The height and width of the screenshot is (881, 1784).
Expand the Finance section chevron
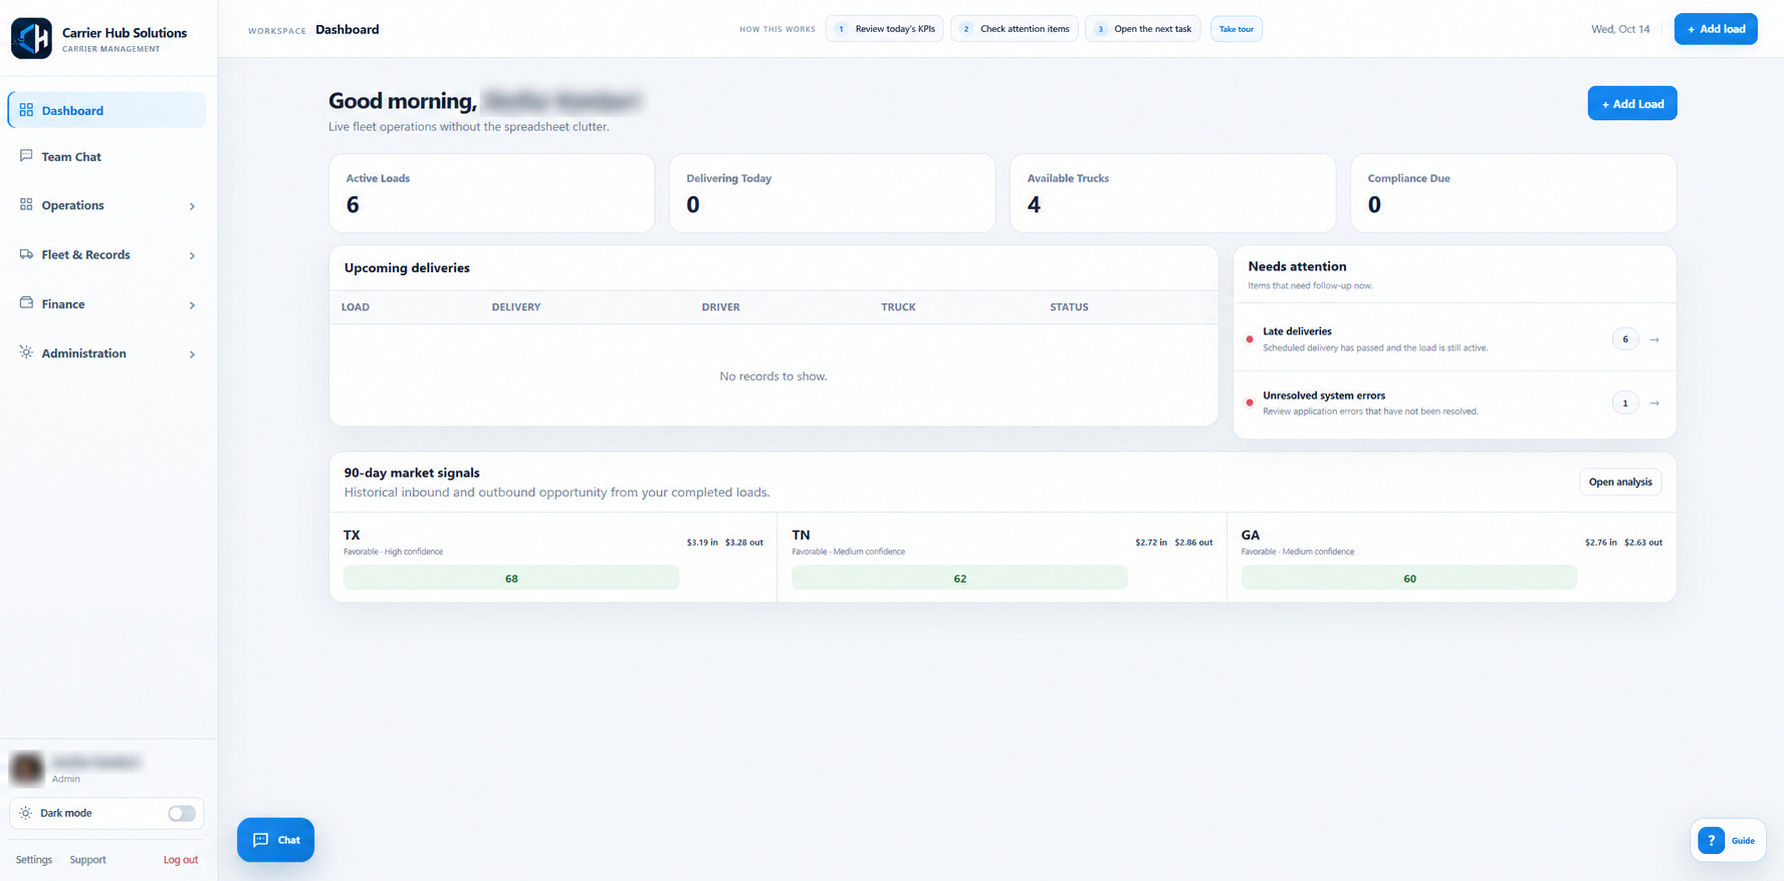[192, 305]
